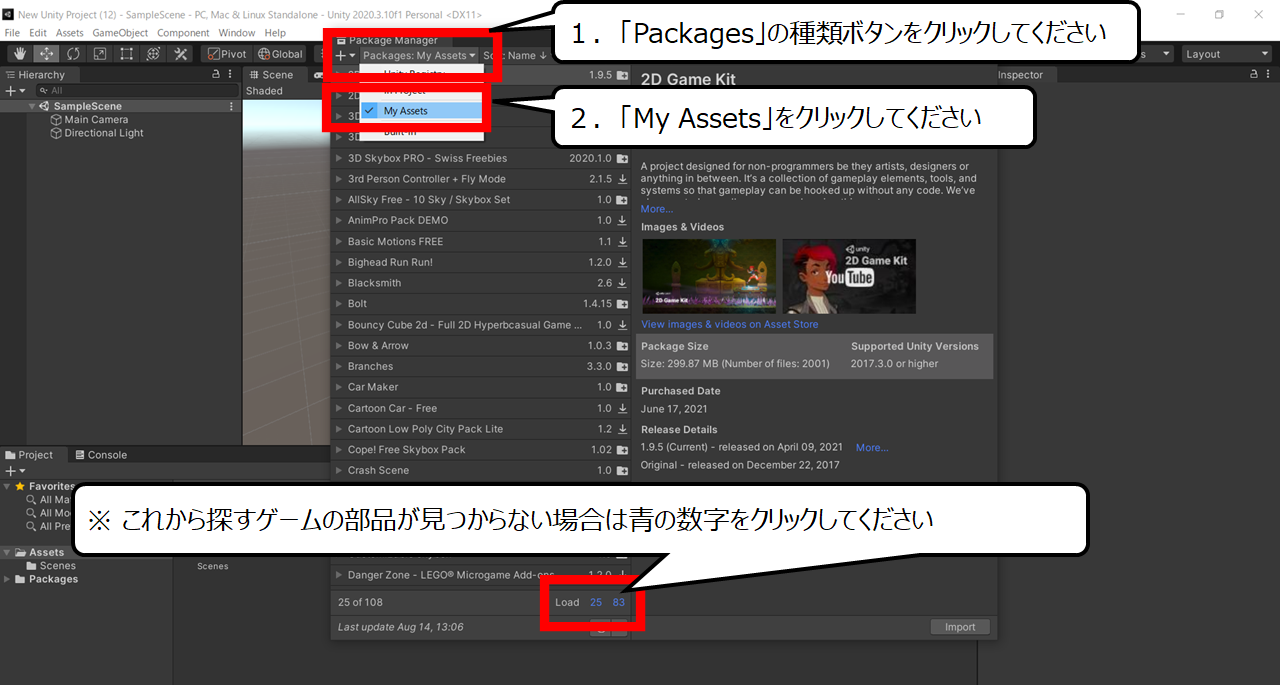Select Directional Light object
1280x685 pixels.
pos(104,133)
